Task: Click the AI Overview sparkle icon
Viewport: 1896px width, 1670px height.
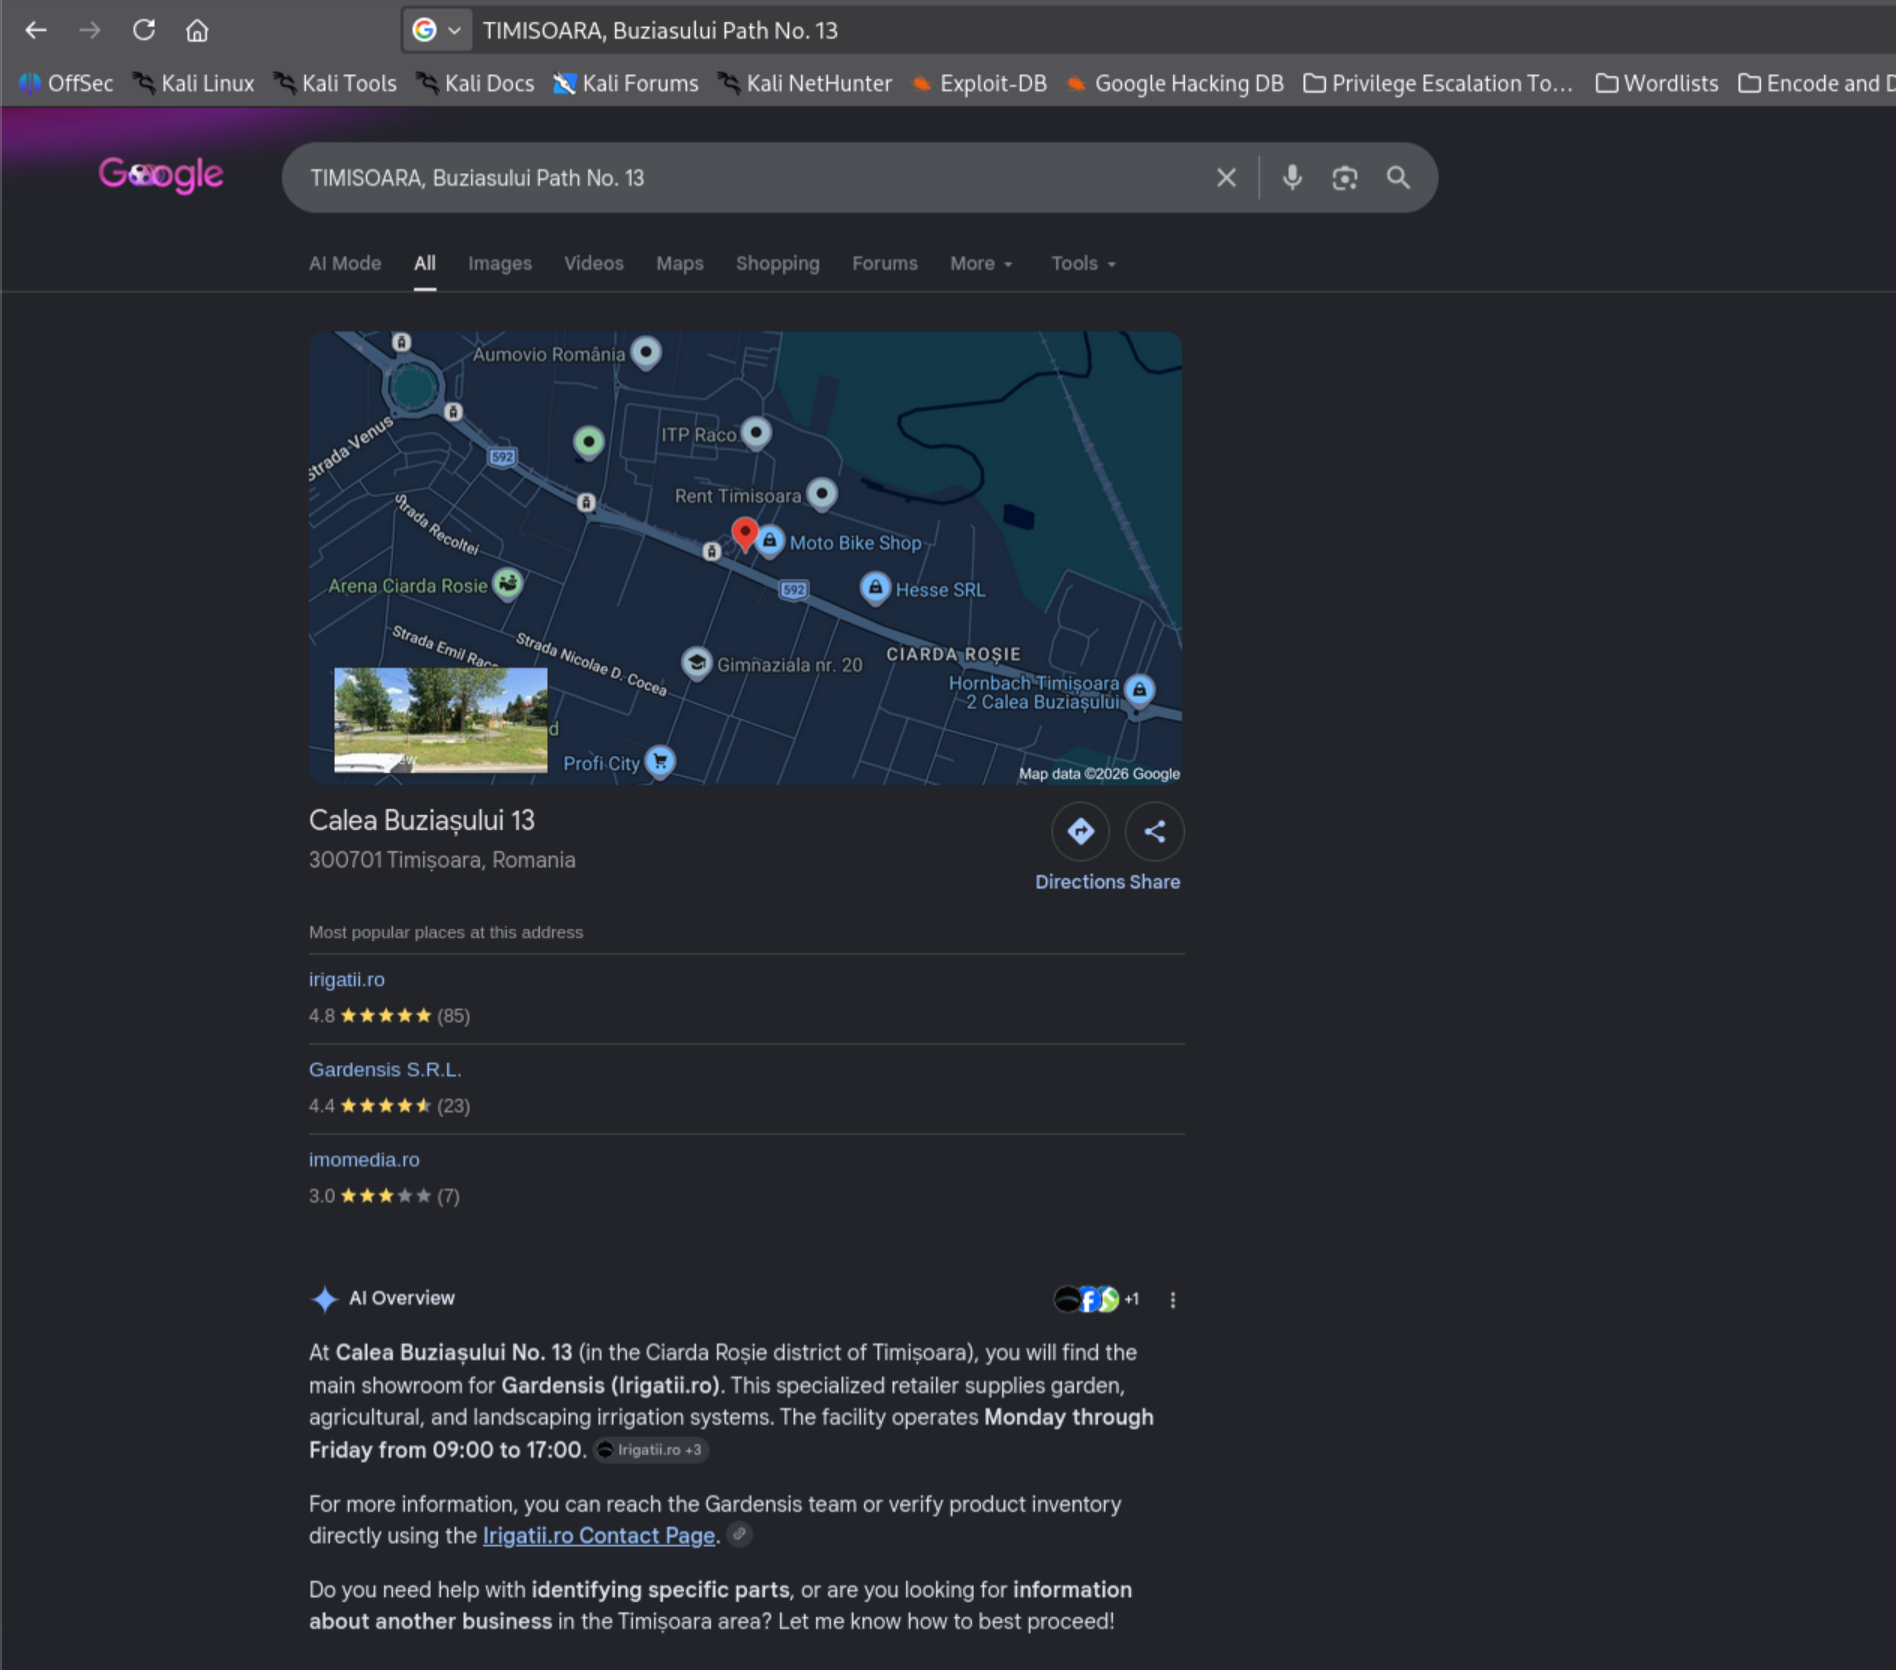Action: [x=324, y=1298]
